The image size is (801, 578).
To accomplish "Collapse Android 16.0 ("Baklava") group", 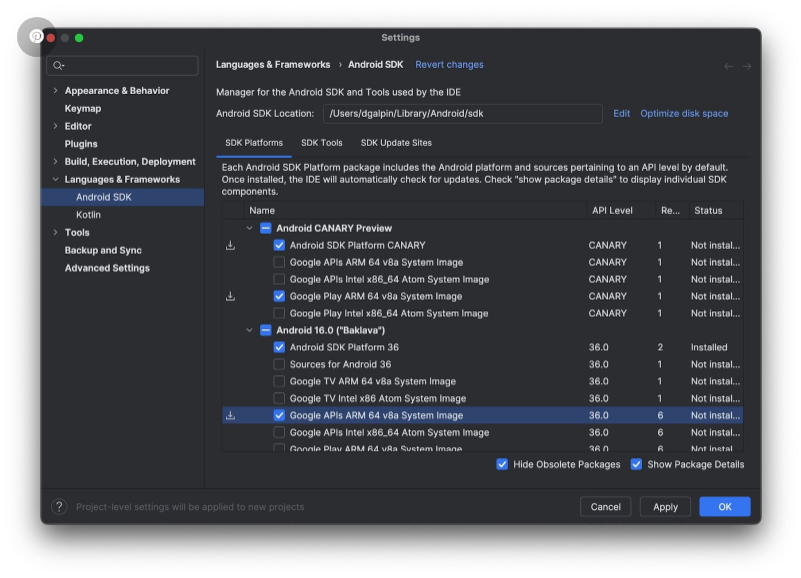I will pos(250,330).
